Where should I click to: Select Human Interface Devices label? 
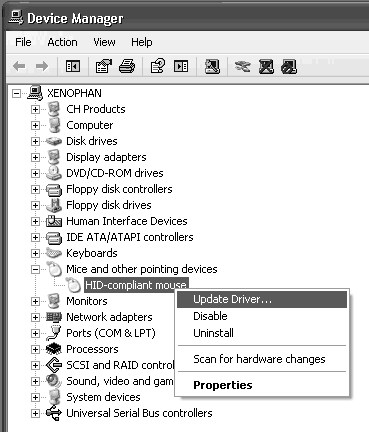point(127,221)
